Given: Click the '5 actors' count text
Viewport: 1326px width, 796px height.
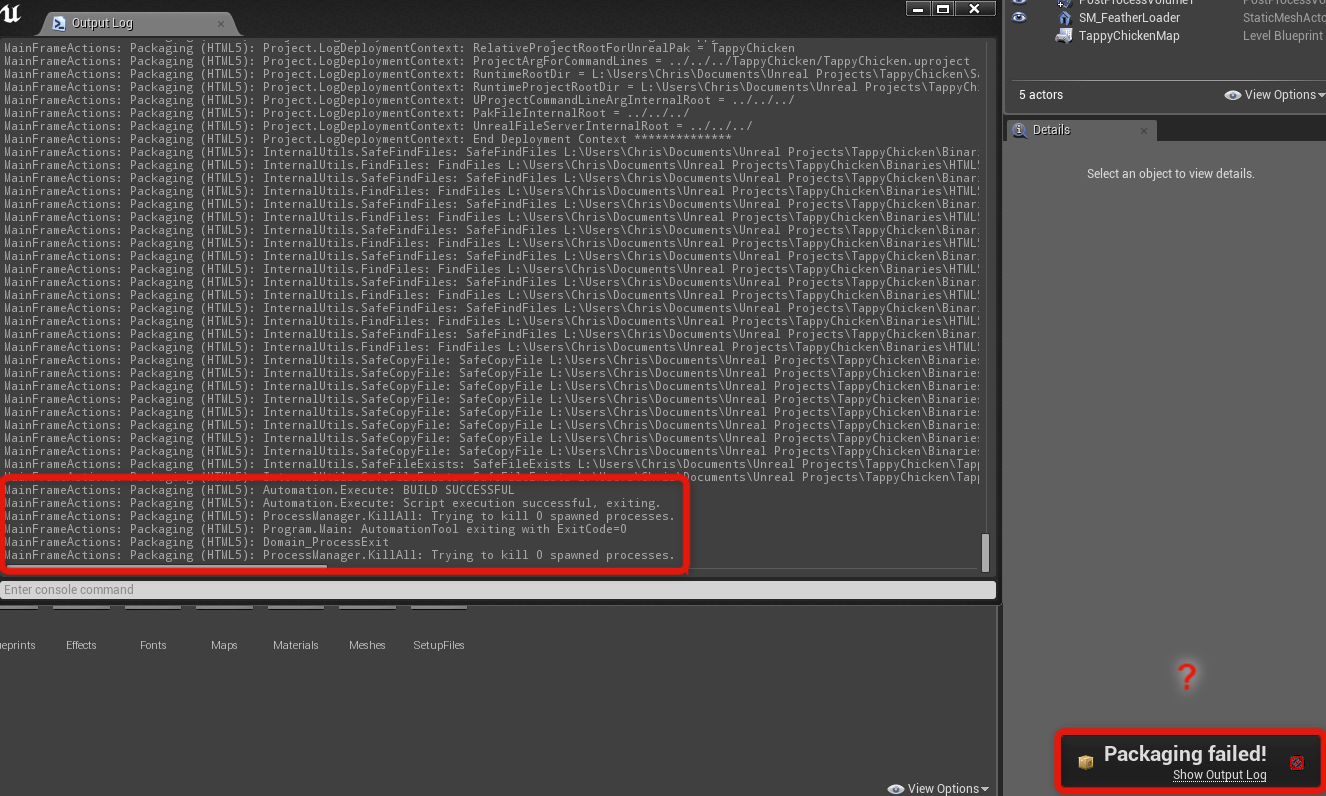Looking at the screenshot, I should (1041, 95).
